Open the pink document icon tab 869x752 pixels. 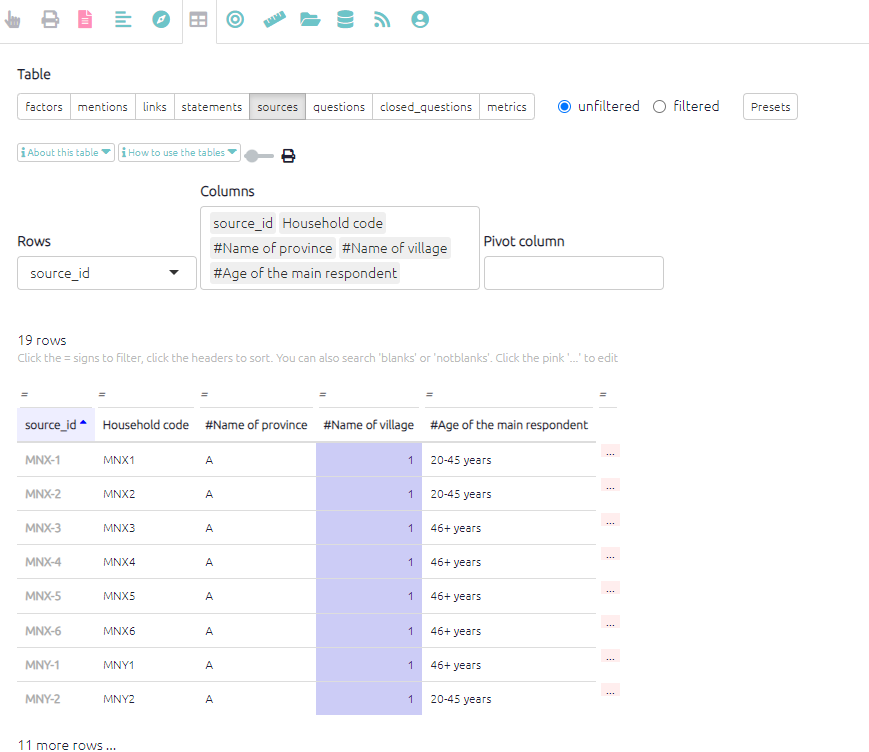coord(85,20)
